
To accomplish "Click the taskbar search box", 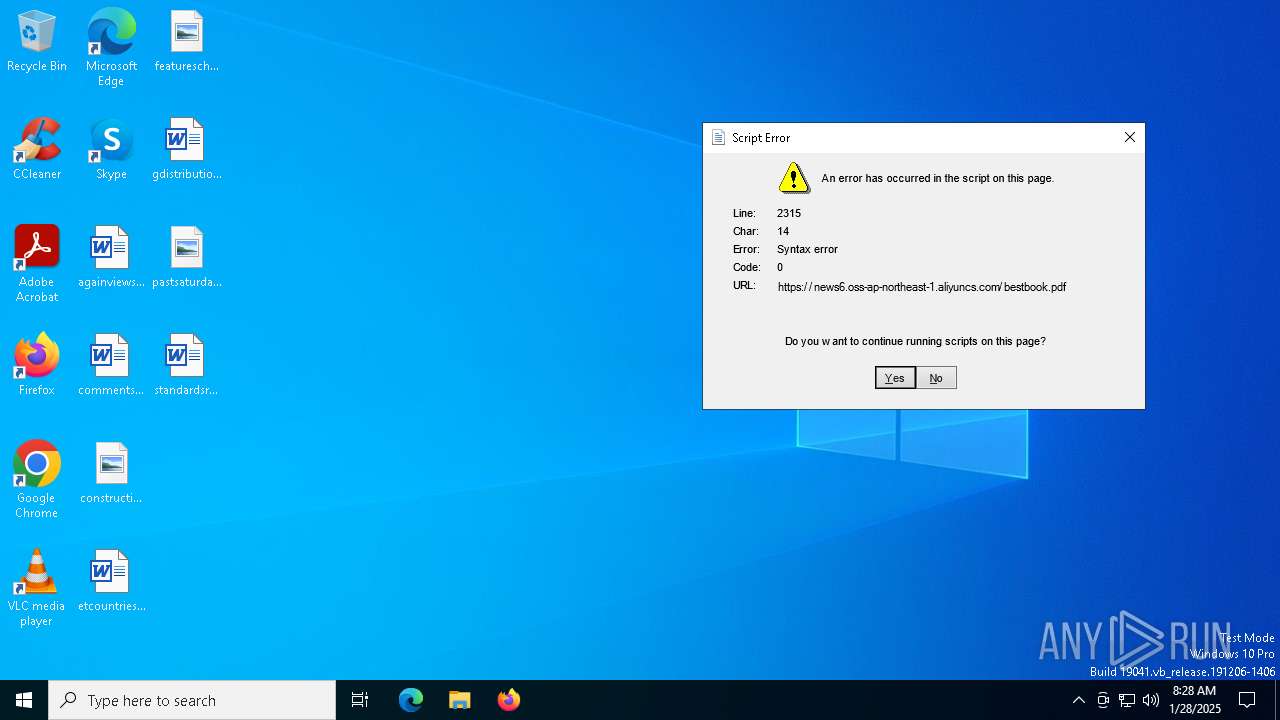I will coord(192,700).
